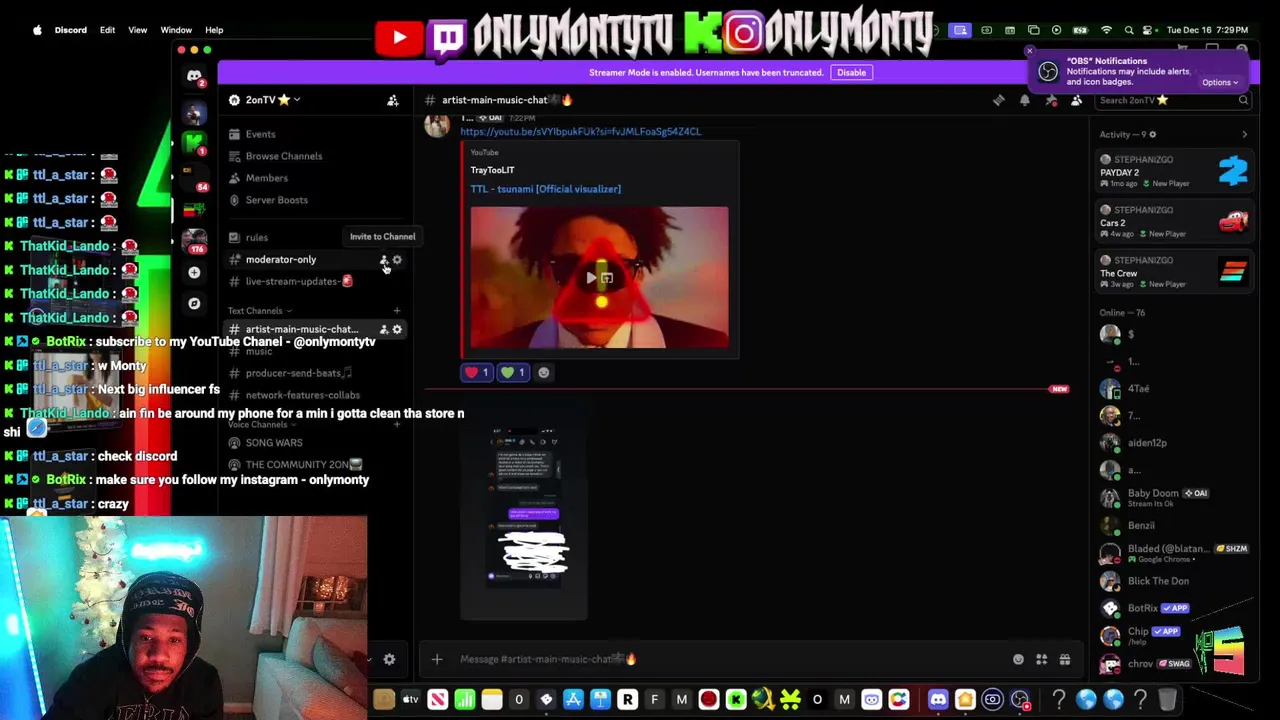
Task: Click add reaction smiley under message
Action: [x=543, y=372]
